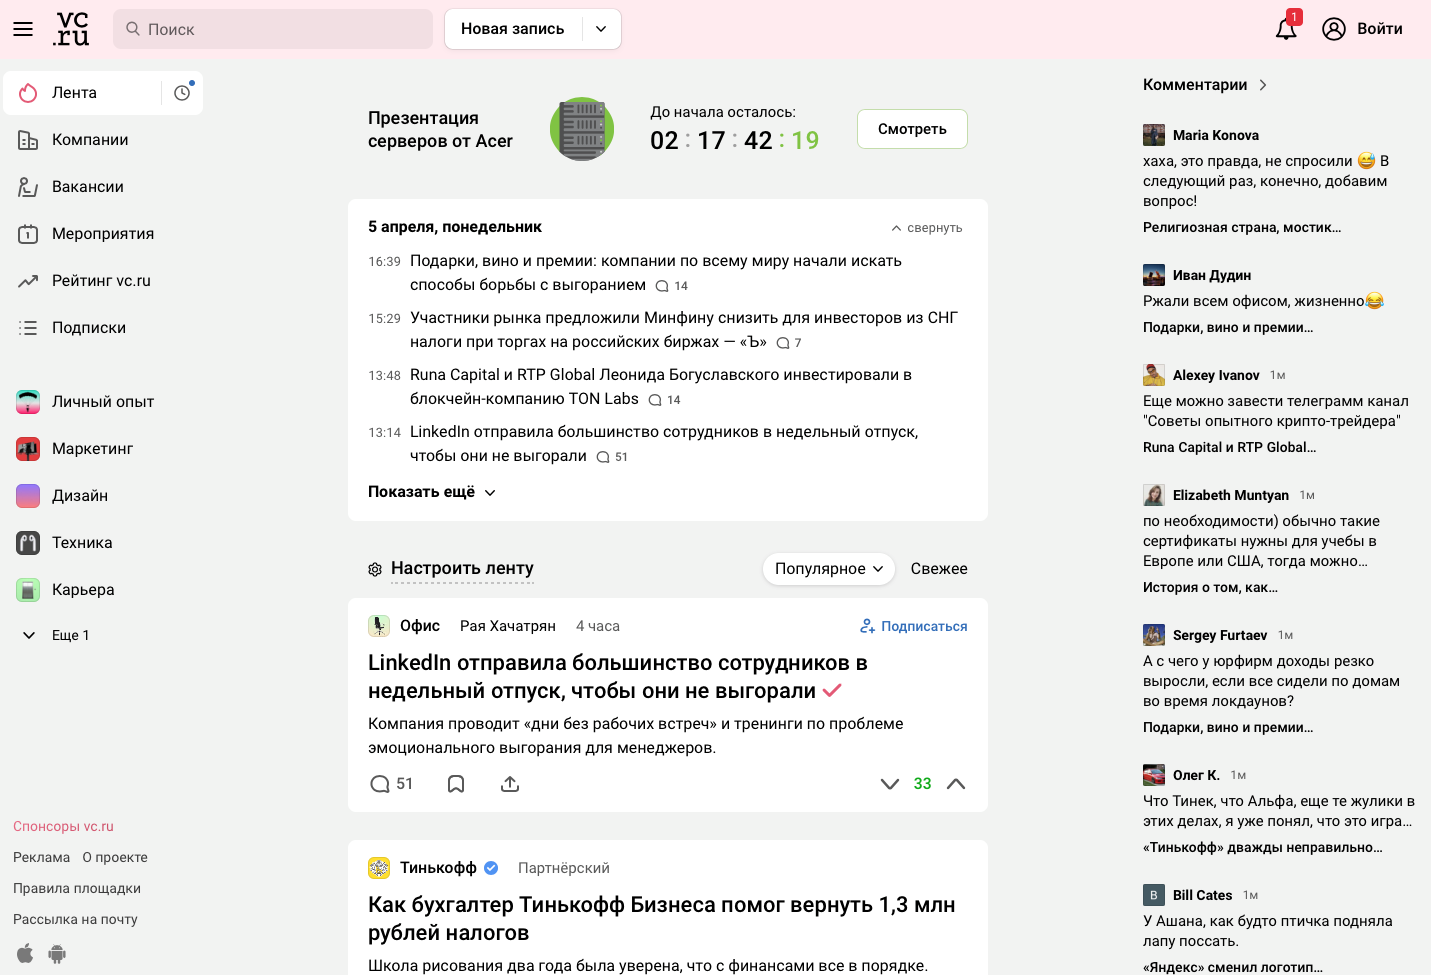Bookmark the LinkedIn post

click(456, 784)
